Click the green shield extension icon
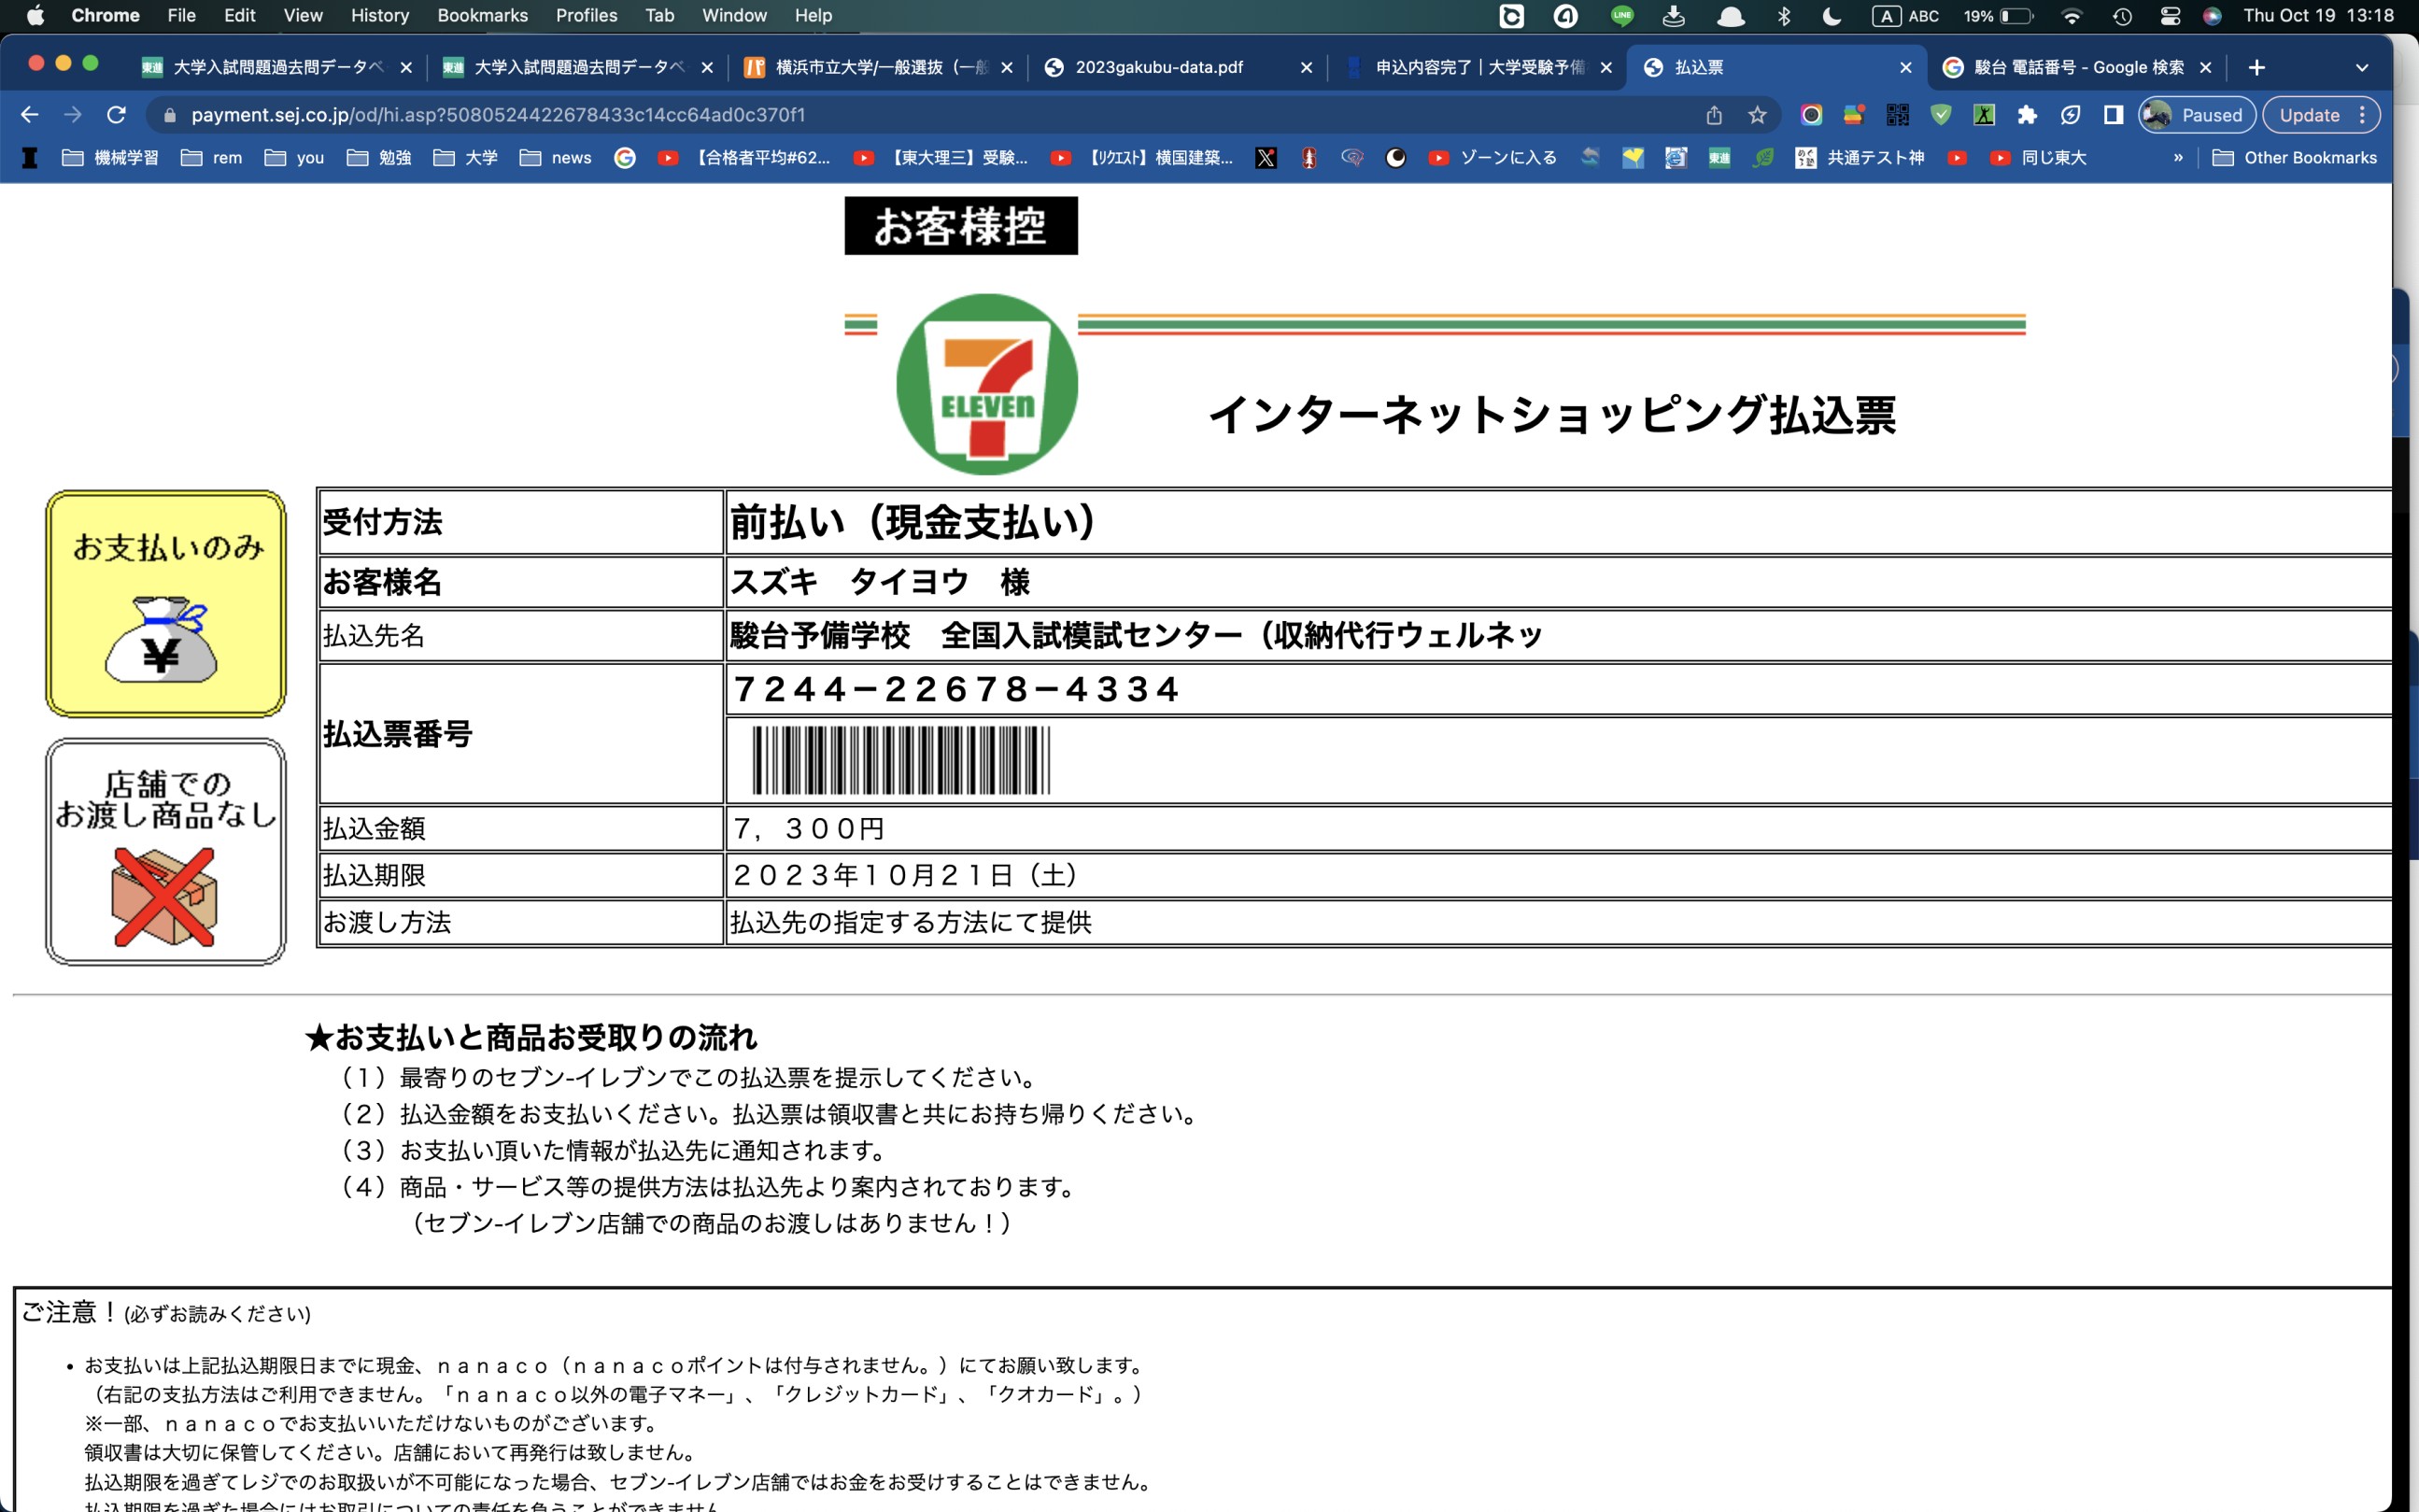The image size is (2419, 1512). coord(1941,115)
